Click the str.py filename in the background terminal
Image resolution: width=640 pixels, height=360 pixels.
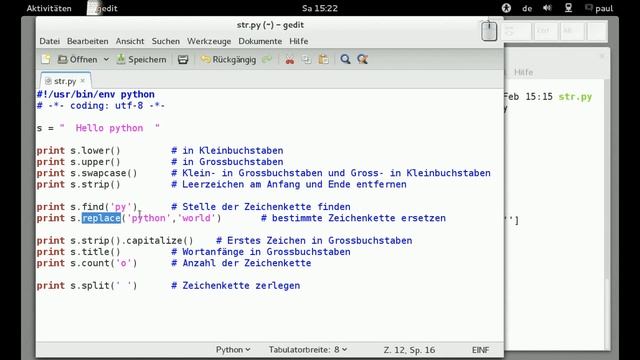575,97
